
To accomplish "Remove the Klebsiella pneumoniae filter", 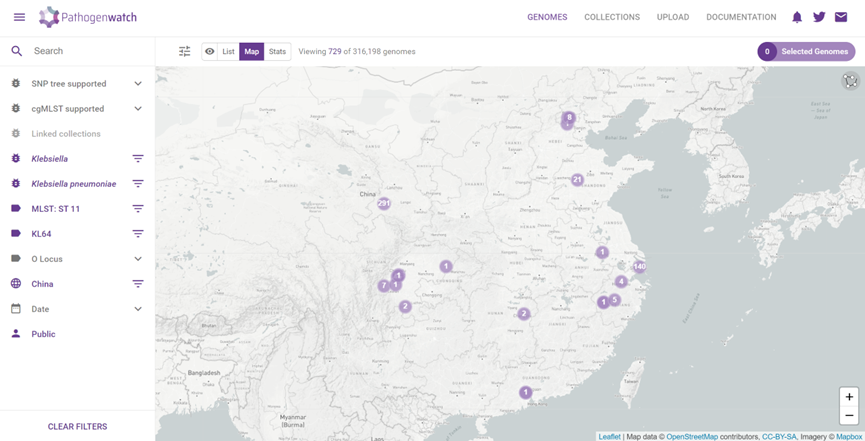I will click(x=138, y=184).
